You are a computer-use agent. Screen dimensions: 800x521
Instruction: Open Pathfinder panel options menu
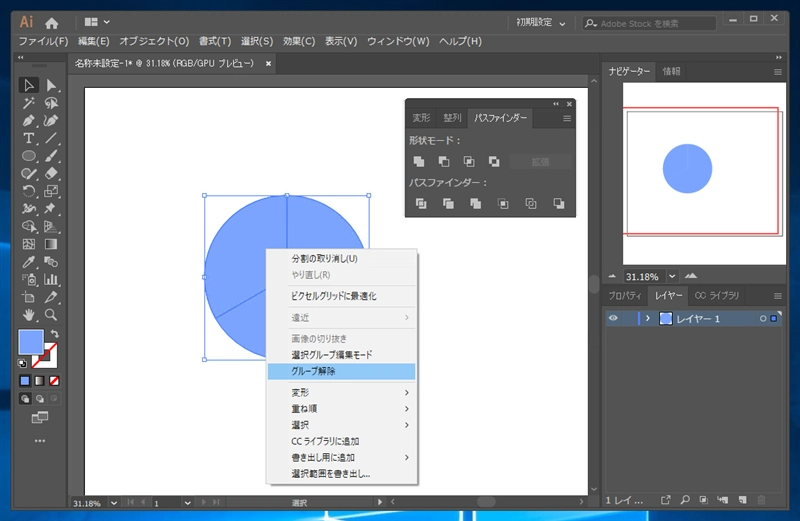567,118
